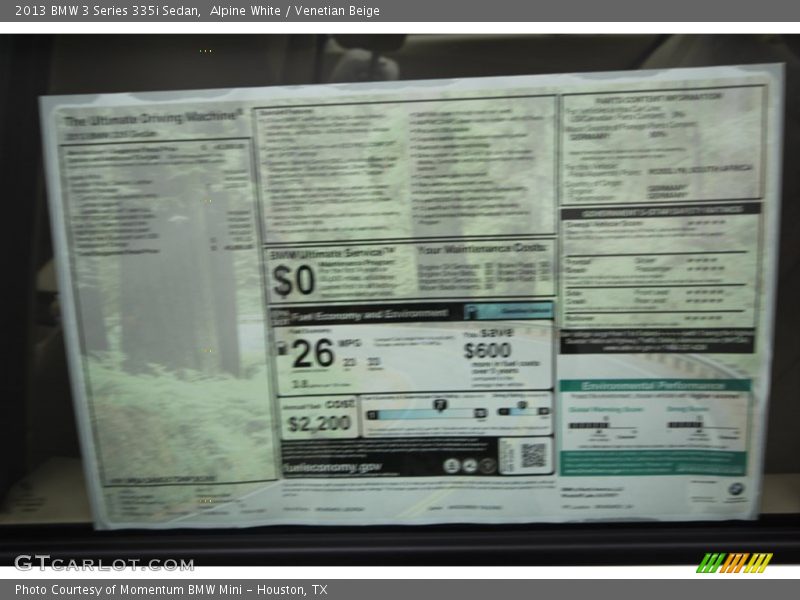The image size is (800, 600).
Task: Click the colored stripes logo at bottom right
Action: point(733,563)
